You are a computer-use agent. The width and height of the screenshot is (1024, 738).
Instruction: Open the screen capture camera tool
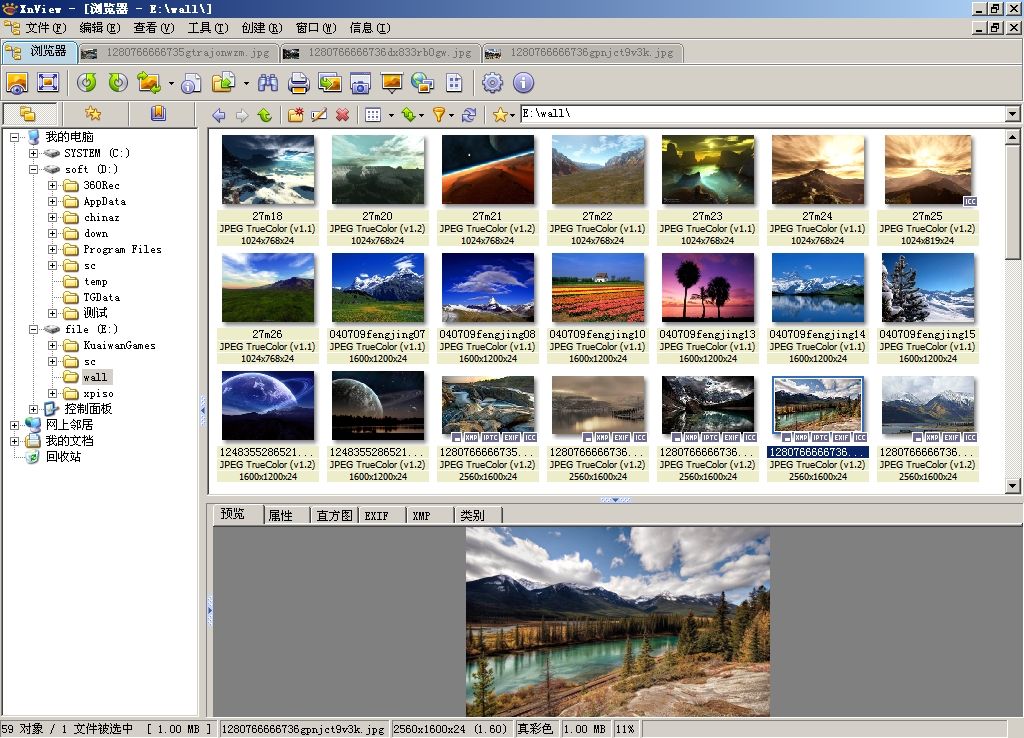pos(360,83)
